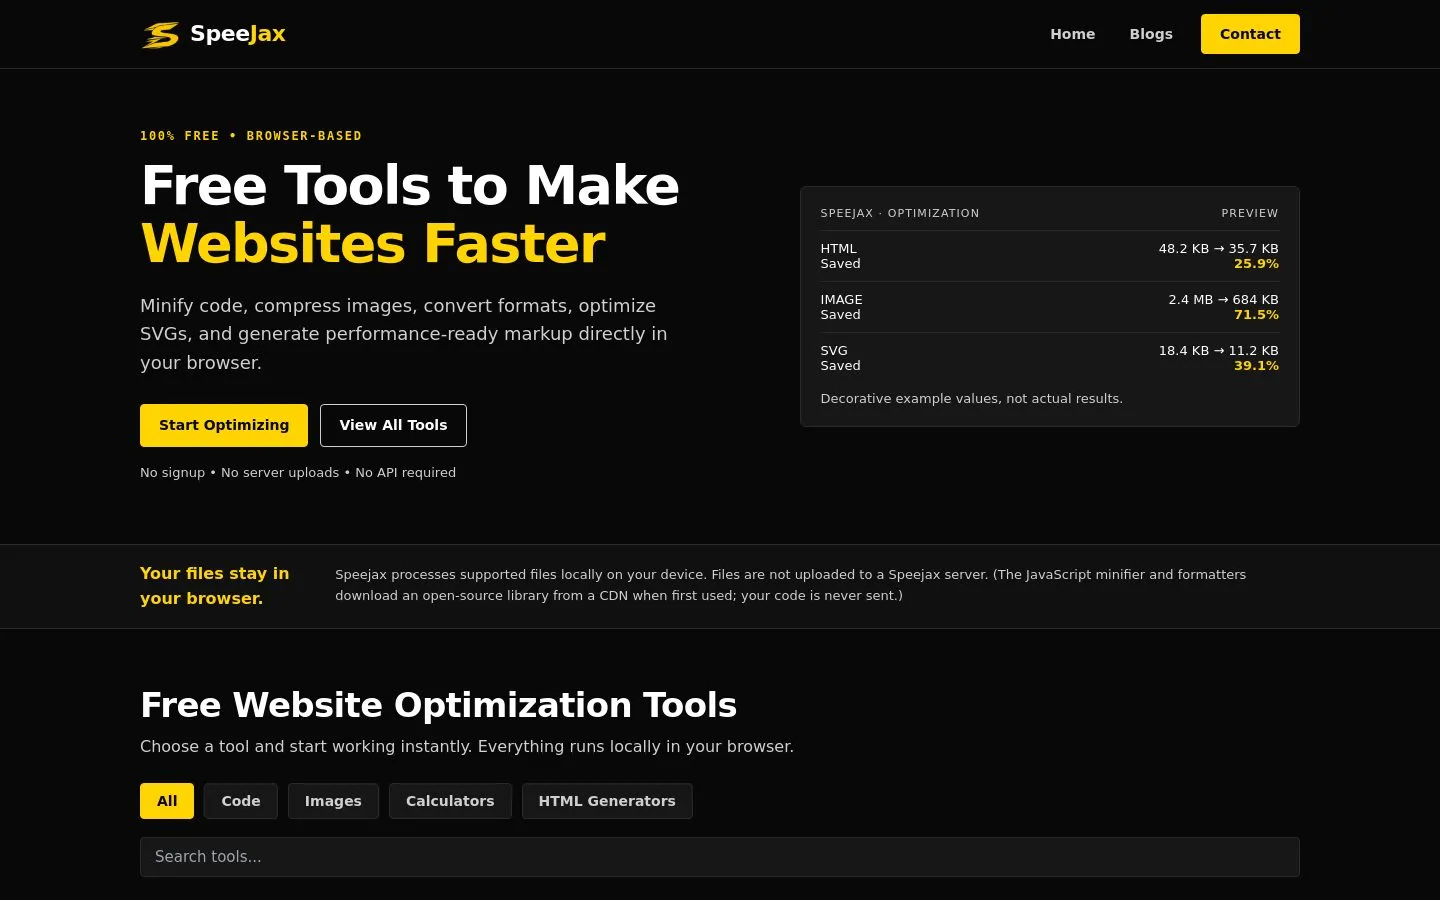The width and height of the screenshot is (1440, 900).
Task: Click 'No signup • No server uploads' line
Action: tap(298, 473)
